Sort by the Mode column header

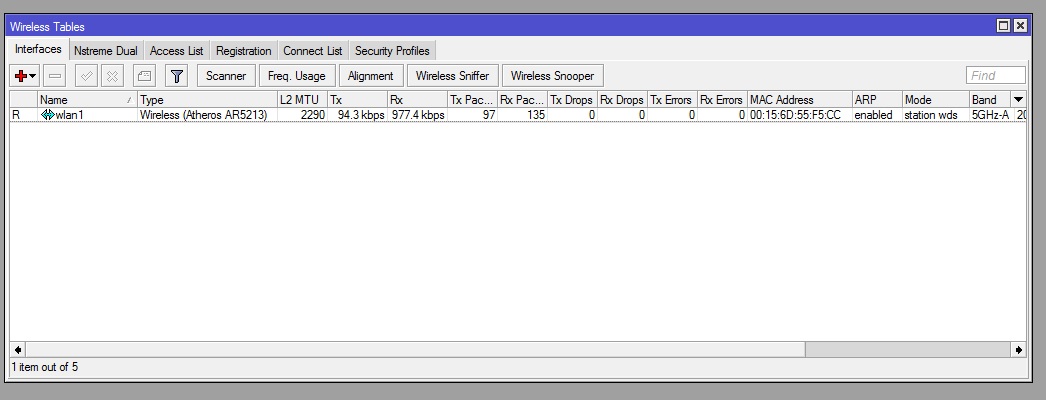click(936, 99)
